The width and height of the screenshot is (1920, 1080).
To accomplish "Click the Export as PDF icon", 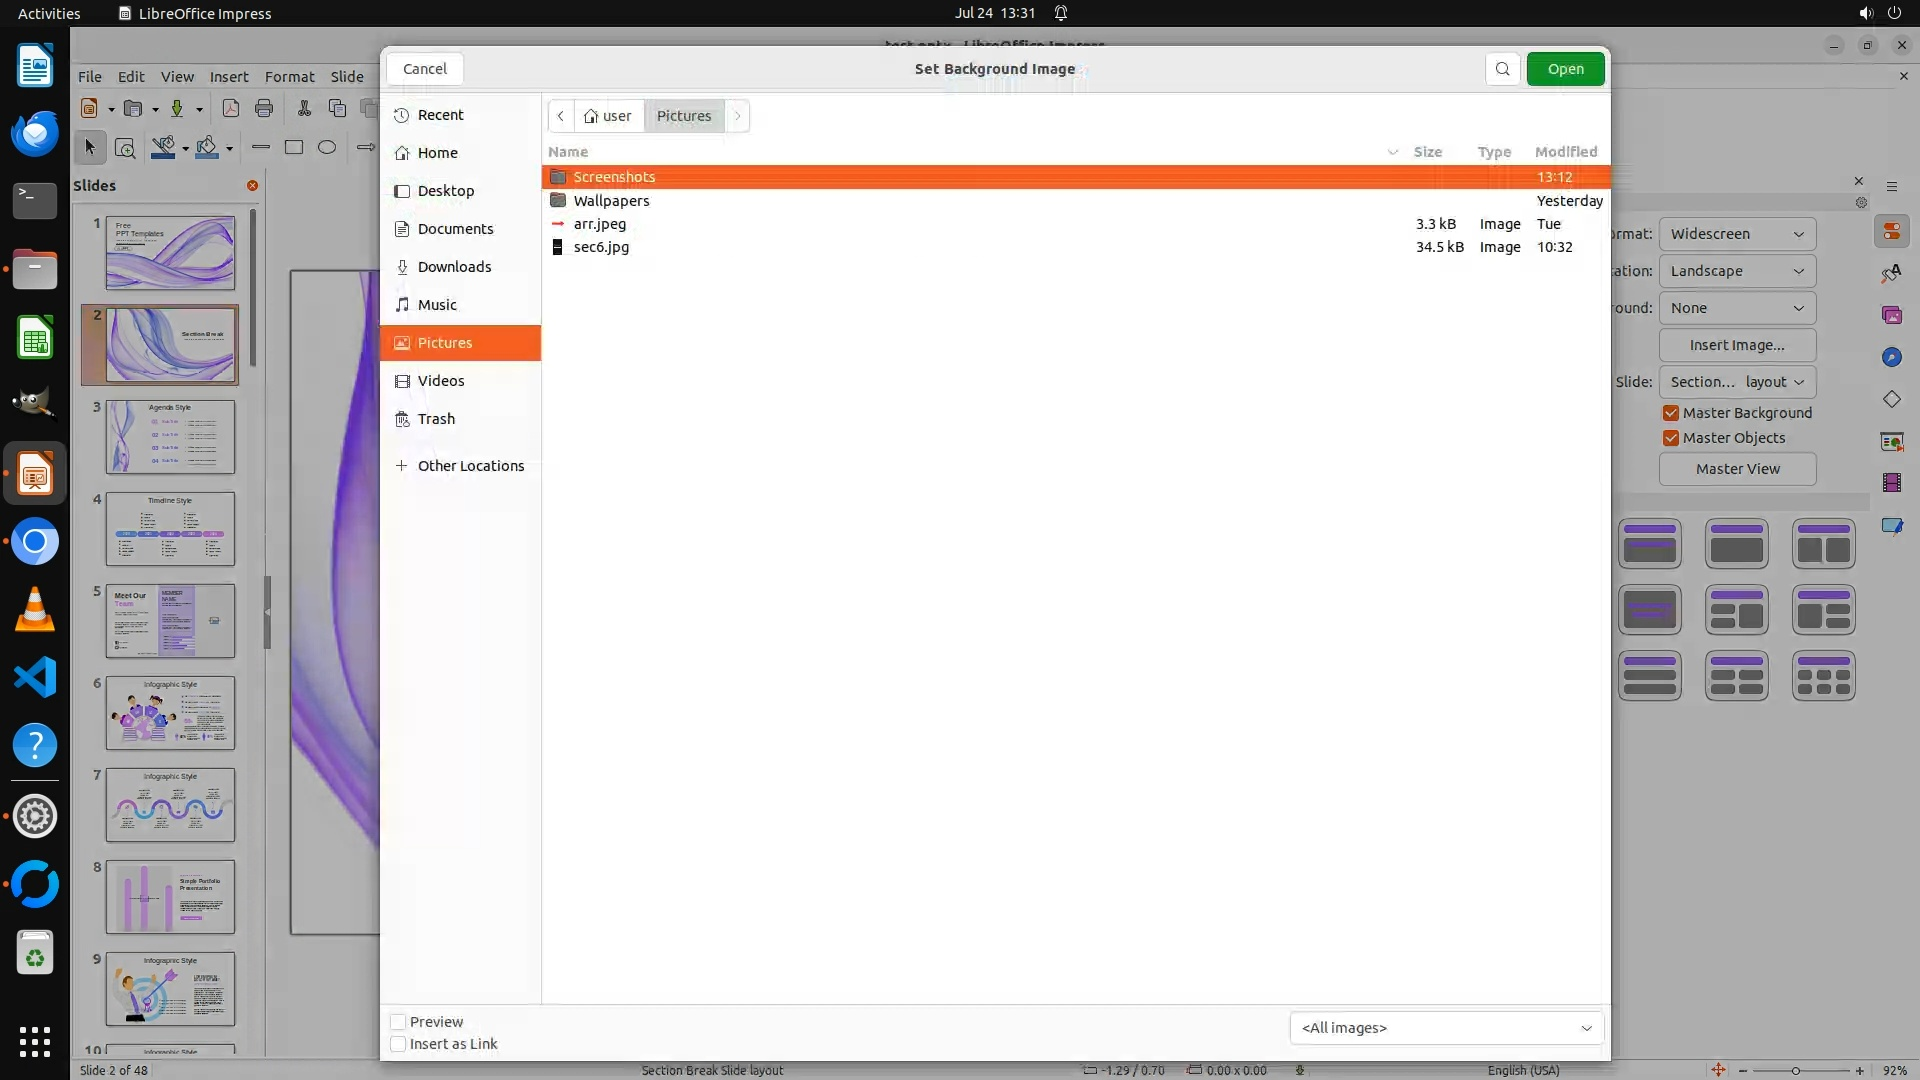I will [231, 108].
